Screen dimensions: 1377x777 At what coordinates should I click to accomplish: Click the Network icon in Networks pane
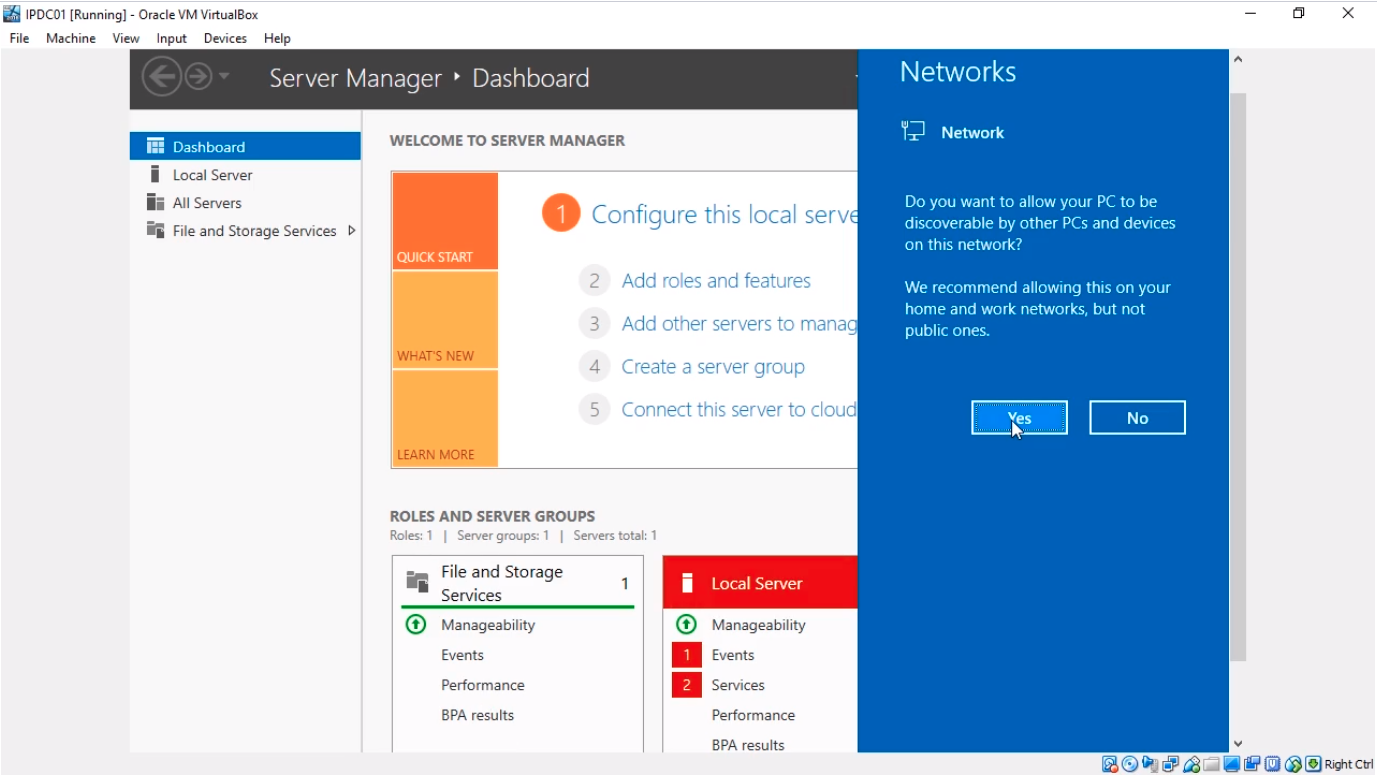tap(913, 131)
